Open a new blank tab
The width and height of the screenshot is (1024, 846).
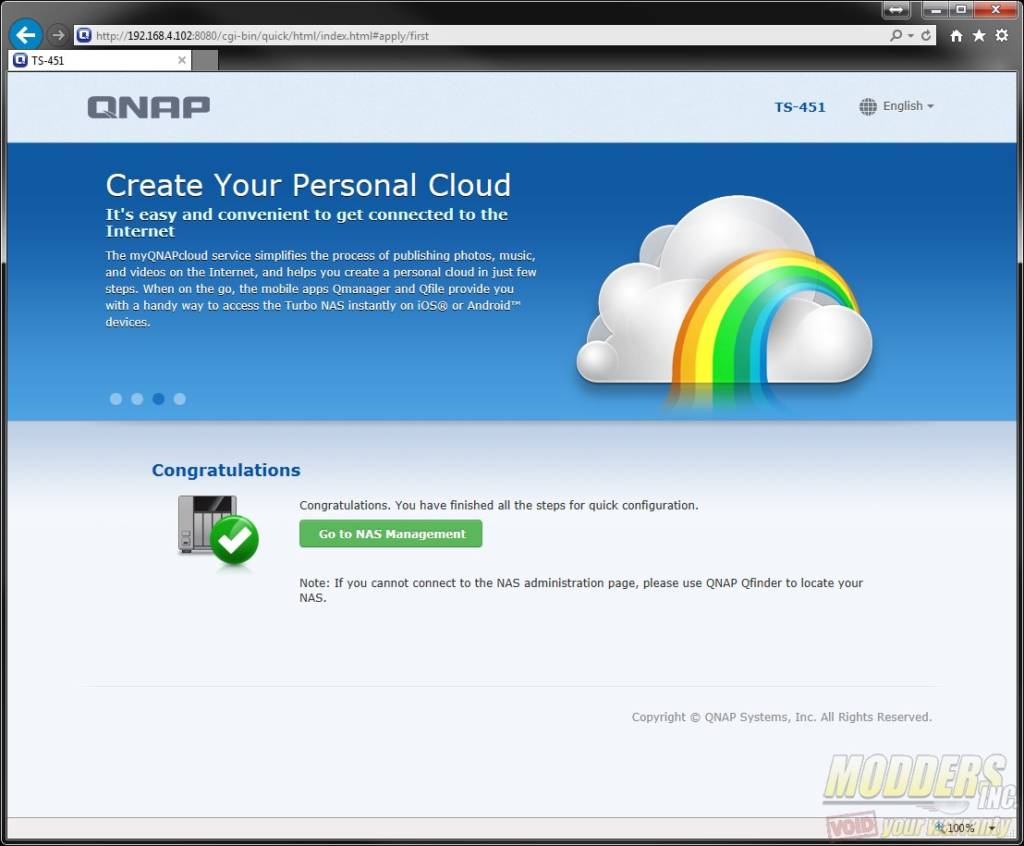click(x=205, y=60)
